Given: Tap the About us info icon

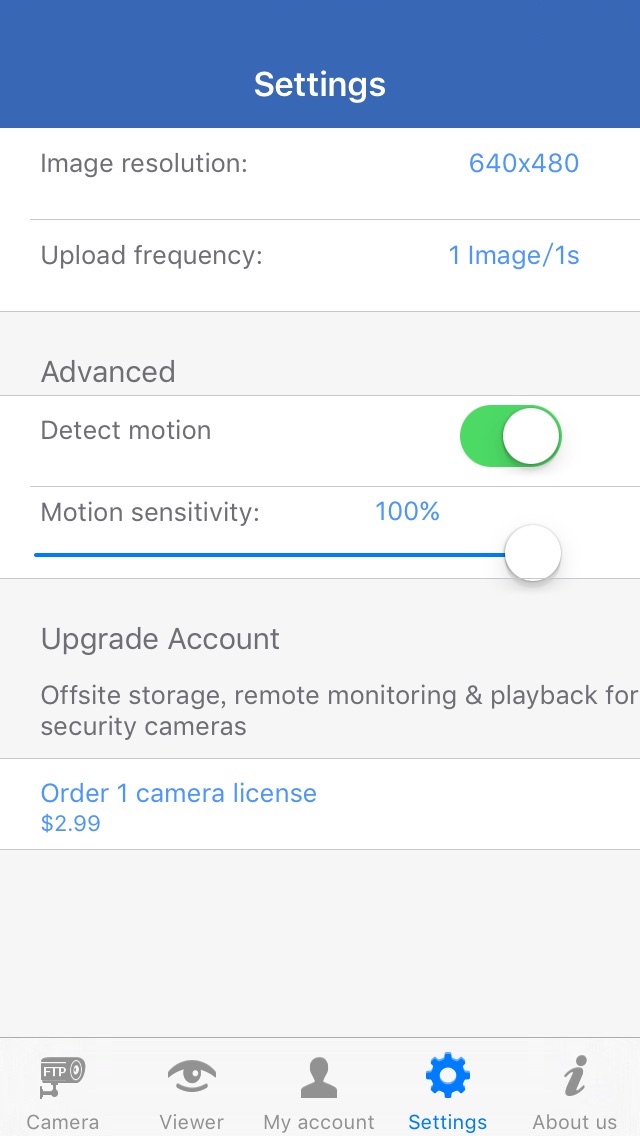Looking at the screenshot, I should (574, 1076).
